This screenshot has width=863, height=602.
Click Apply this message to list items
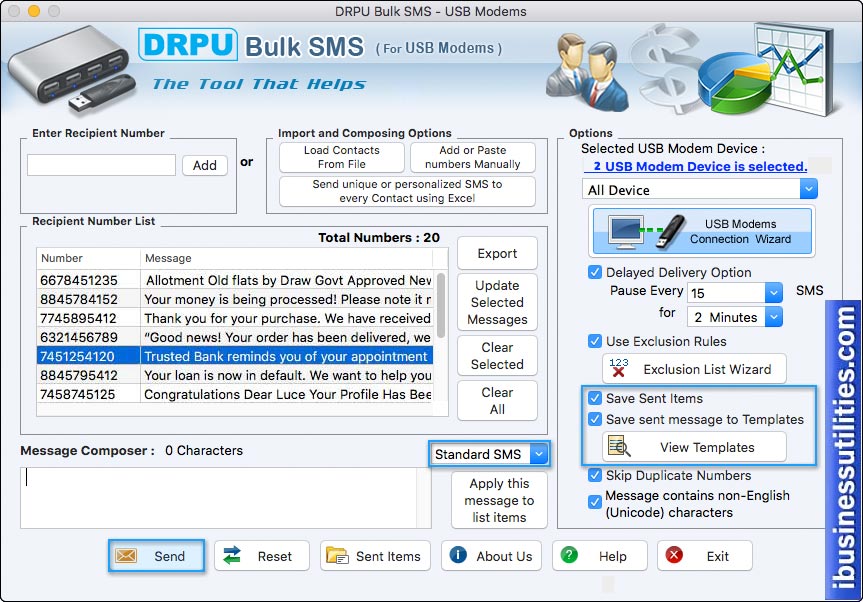point(499,500)
